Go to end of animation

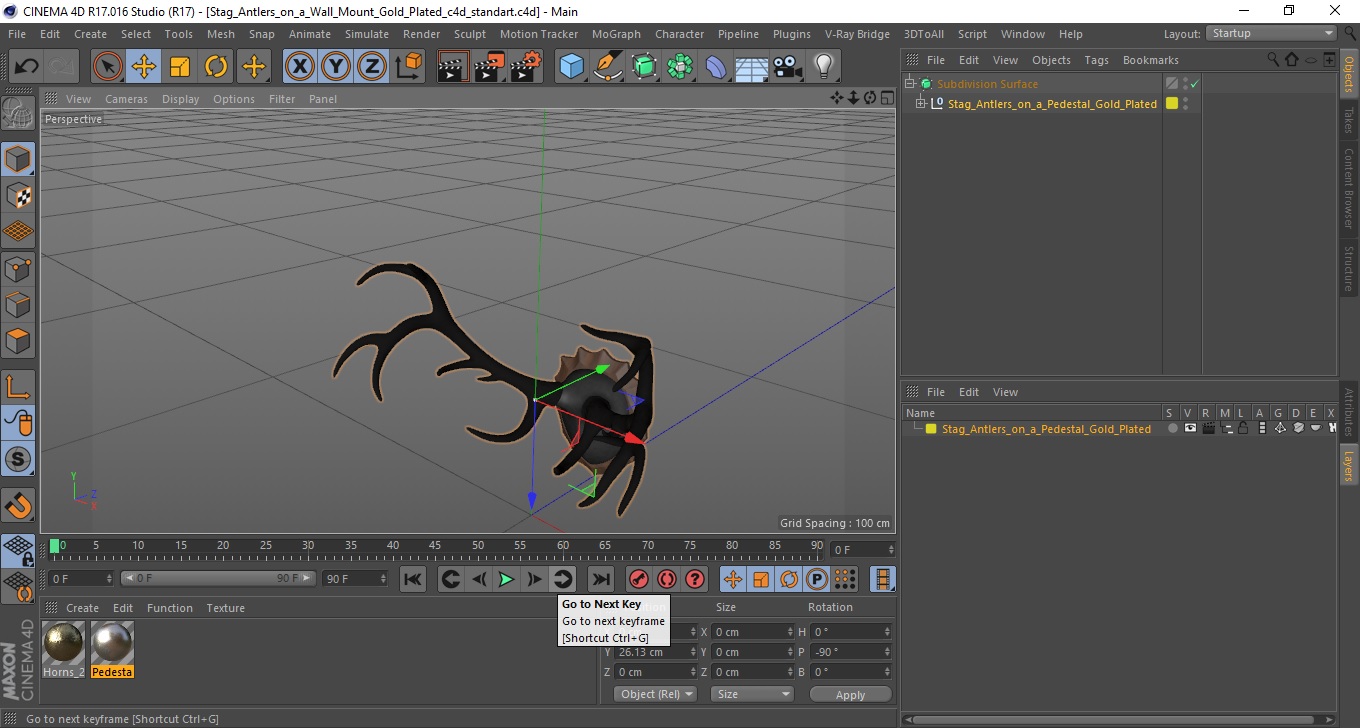[600, 579]
